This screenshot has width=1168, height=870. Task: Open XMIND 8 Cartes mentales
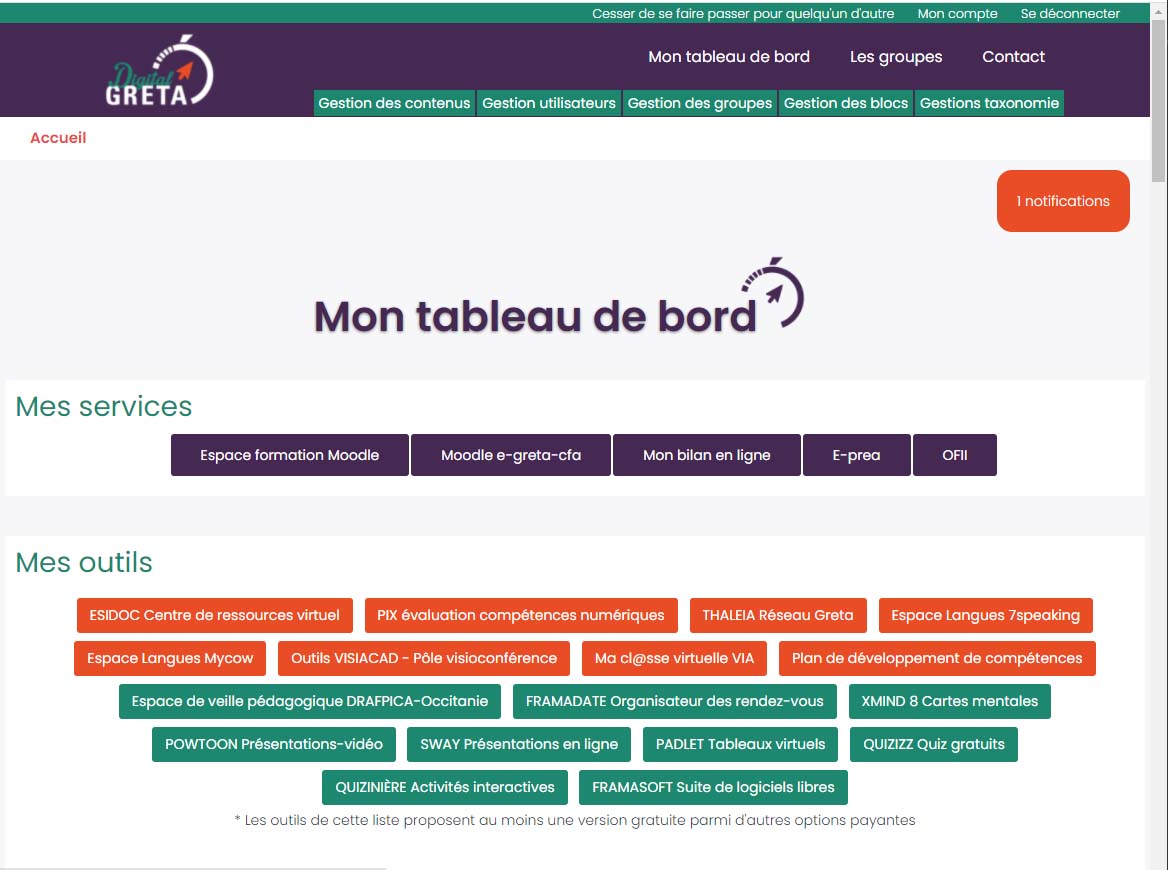[950, 702]
